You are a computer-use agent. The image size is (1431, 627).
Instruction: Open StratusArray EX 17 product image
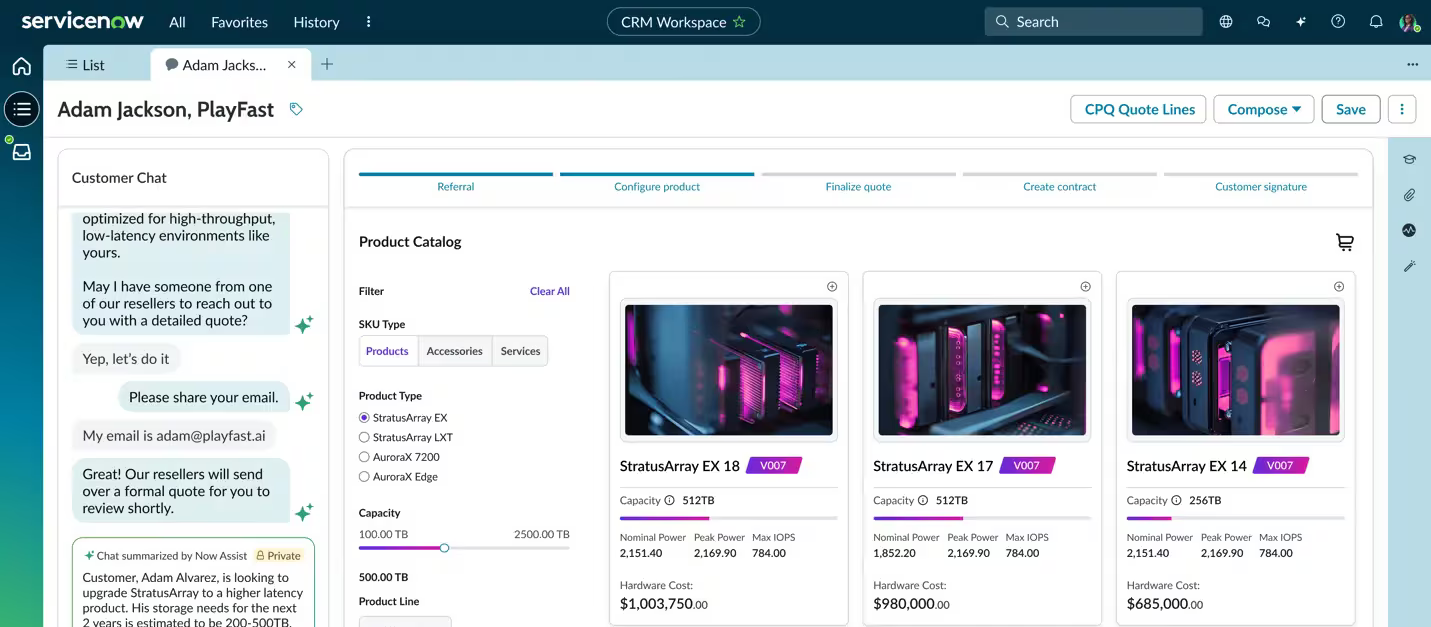point(982,370)
